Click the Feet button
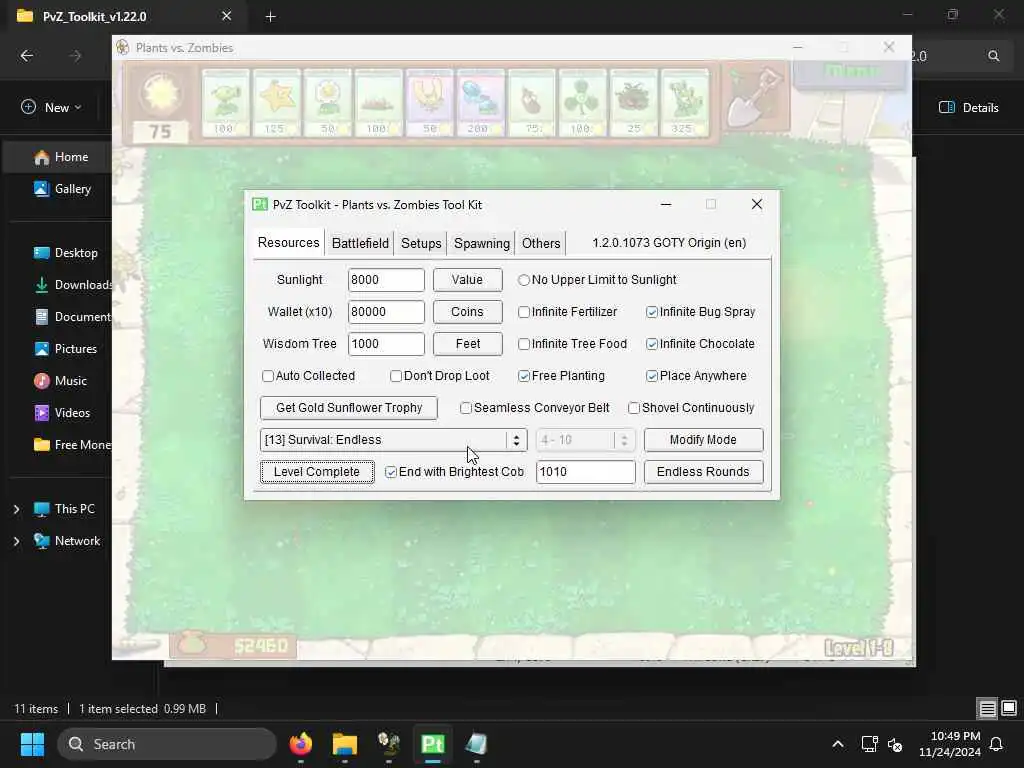1024x768 pixels. point(468,344)
